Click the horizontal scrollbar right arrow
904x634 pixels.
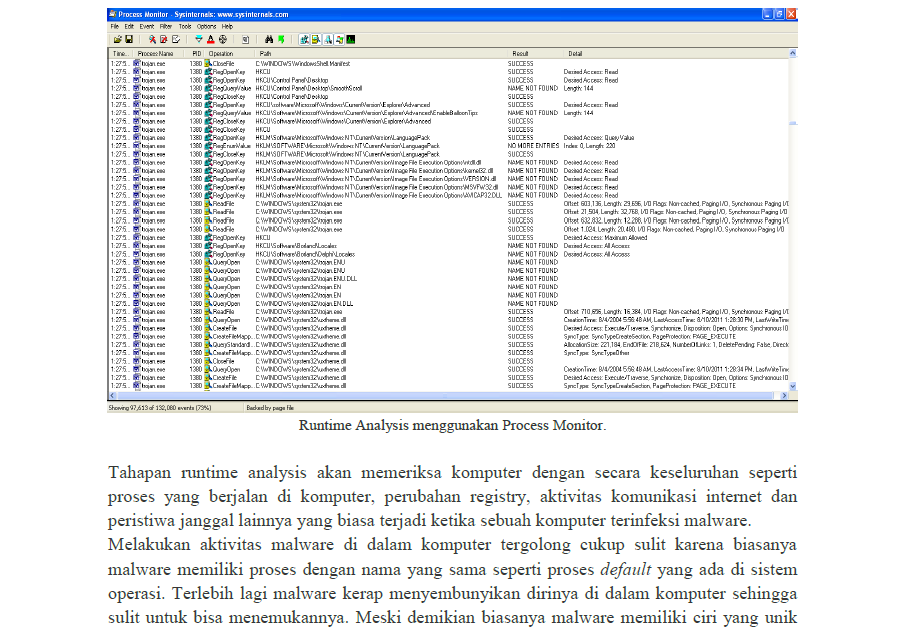[x=784, y=395]
